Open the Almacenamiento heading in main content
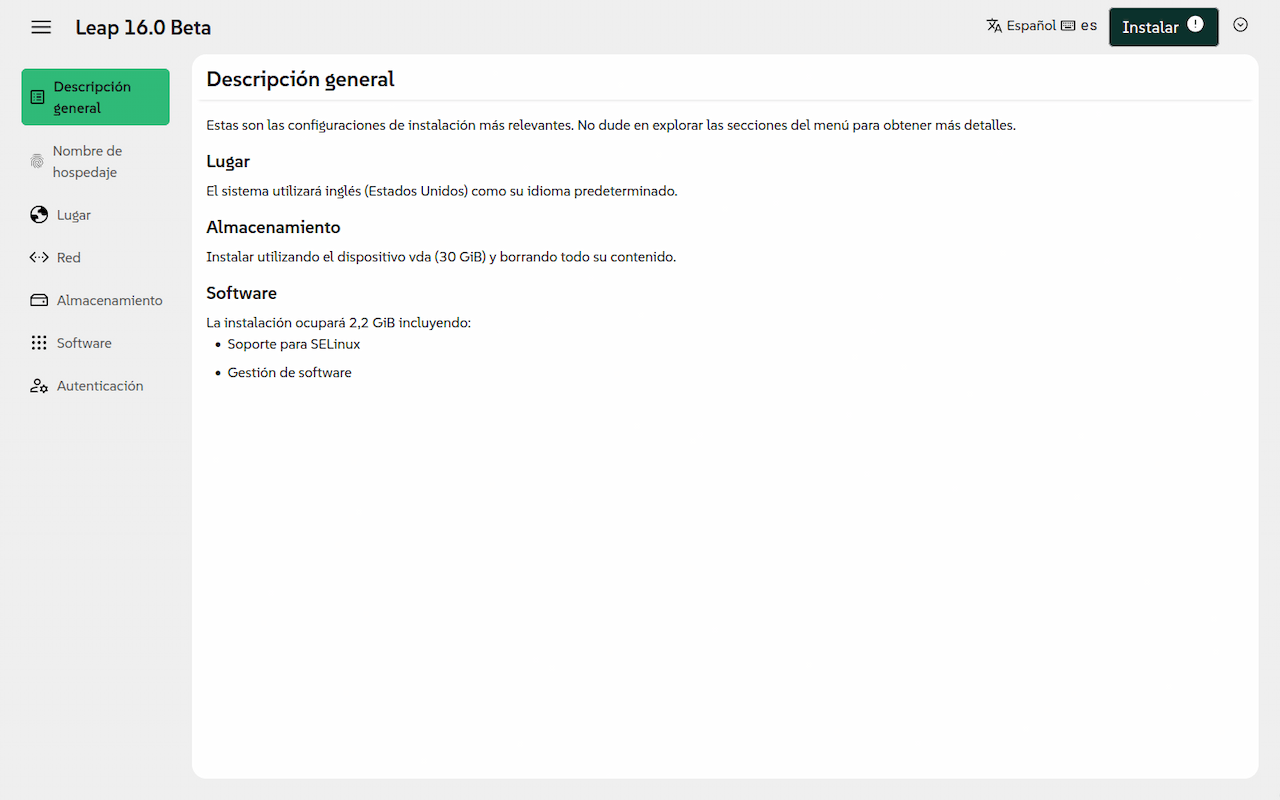 273,227
